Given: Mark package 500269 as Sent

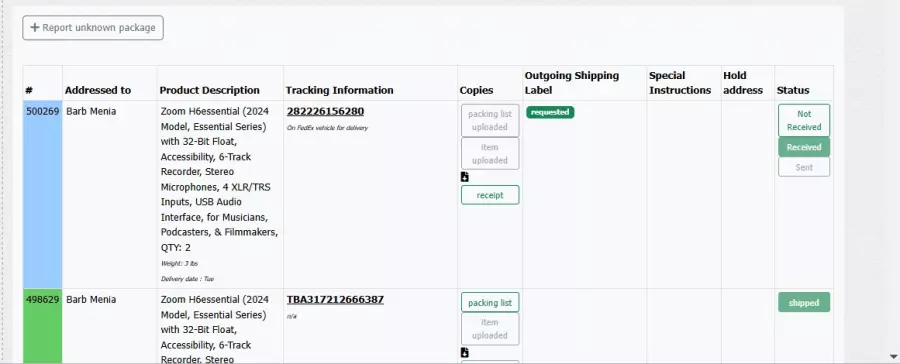Looking at the screenshot, I should tap(804, 167).
